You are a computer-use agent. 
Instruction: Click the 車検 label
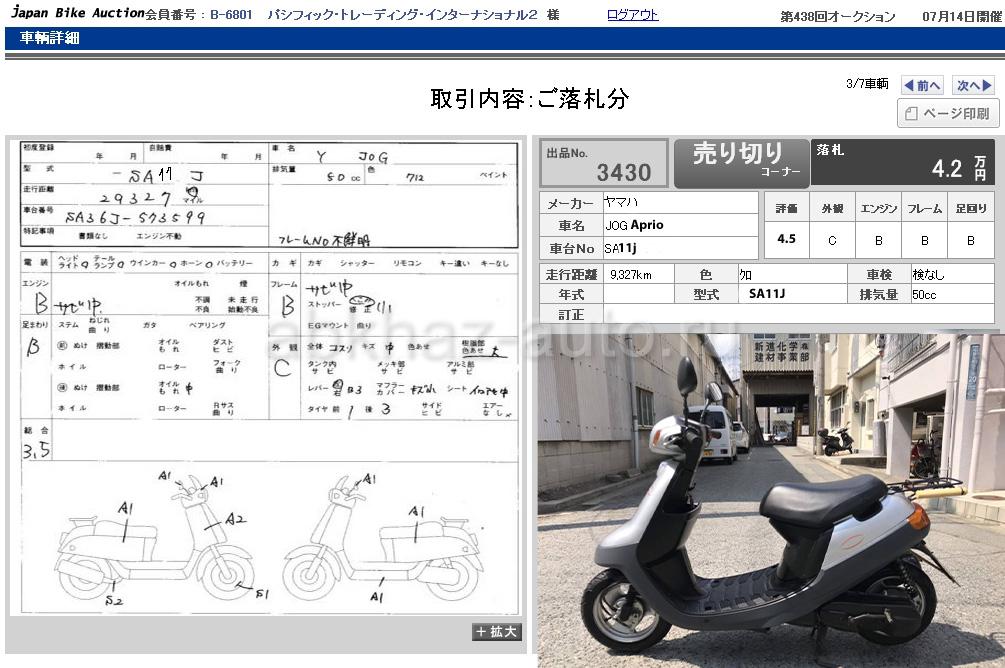pyautogui.click(x=879, y=274)
